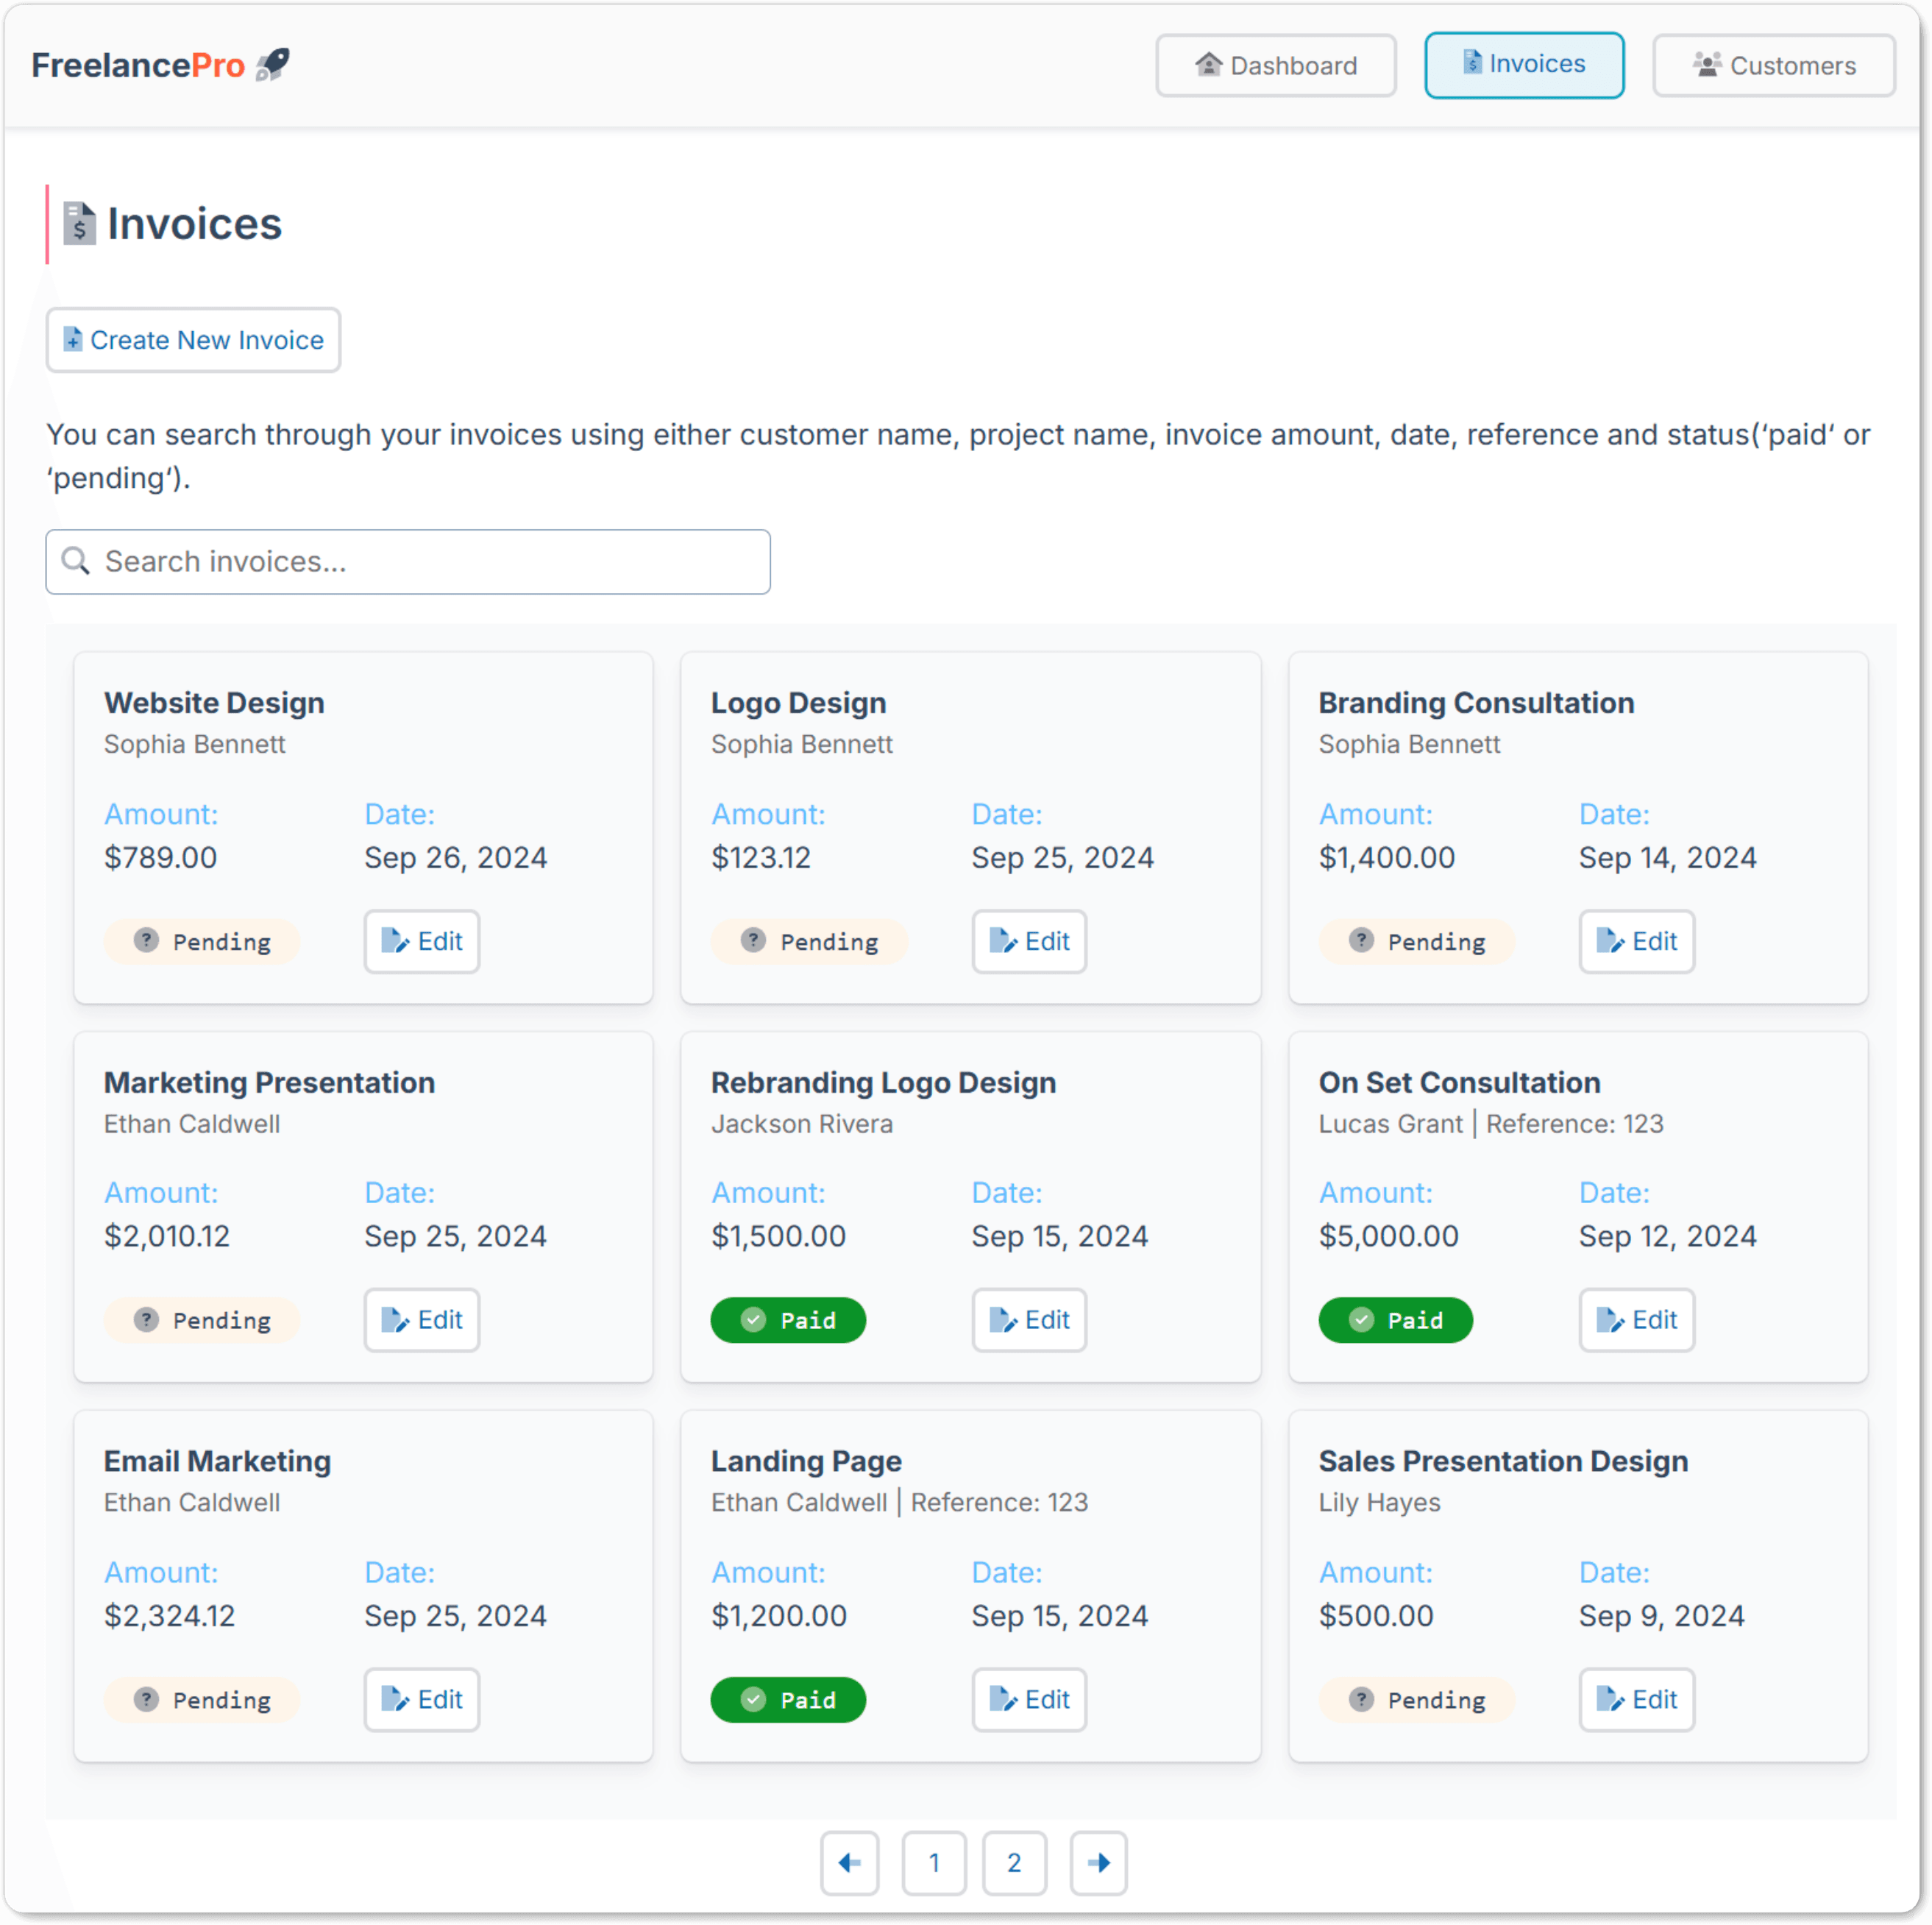The width and height of the screenshot is (1932, 1925).
Task: Go to the Customers tab
Action: 1773,66
